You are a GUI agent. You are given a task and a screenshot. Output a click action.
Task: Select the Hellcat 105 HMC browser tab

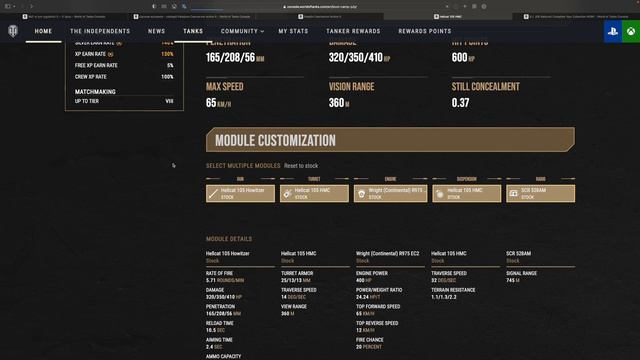[x=448, y=16]
